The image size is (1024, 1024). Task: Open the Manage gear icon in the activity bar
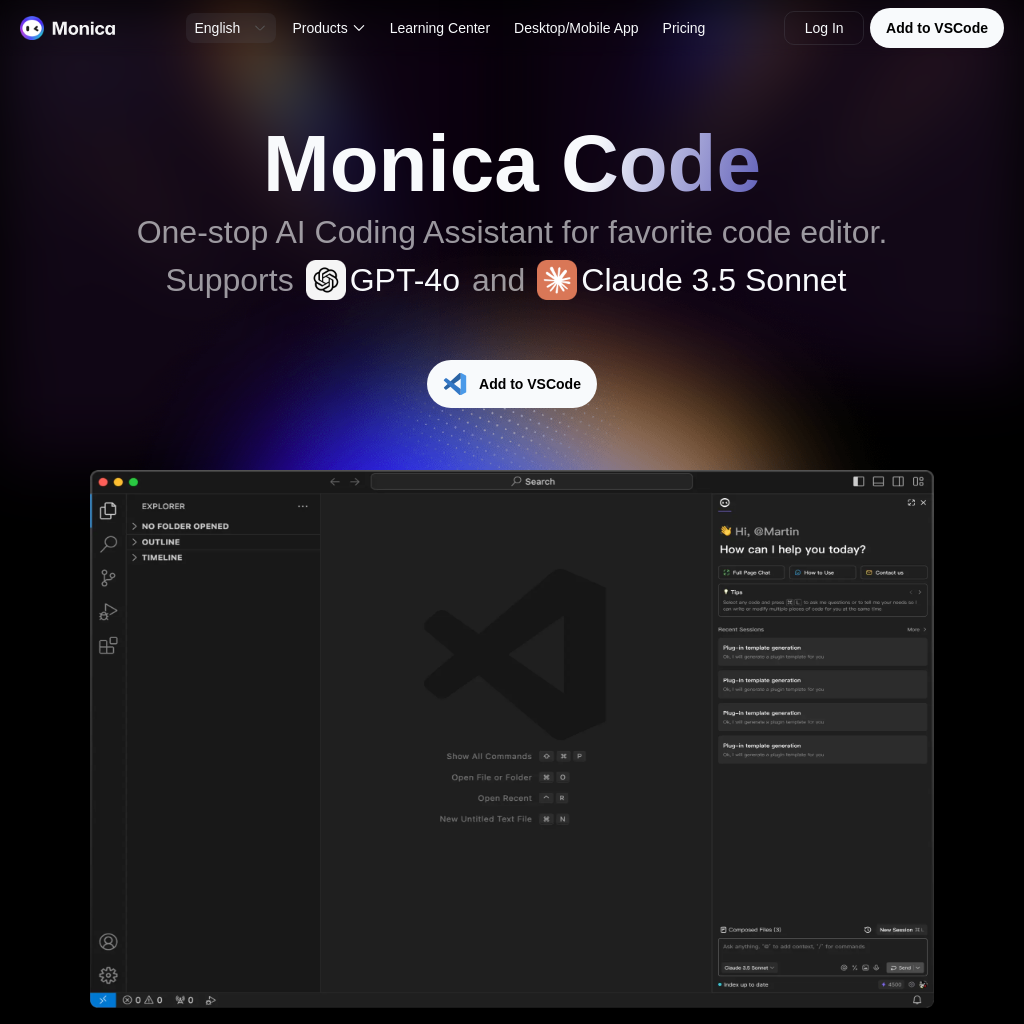(x=108, y=975)
